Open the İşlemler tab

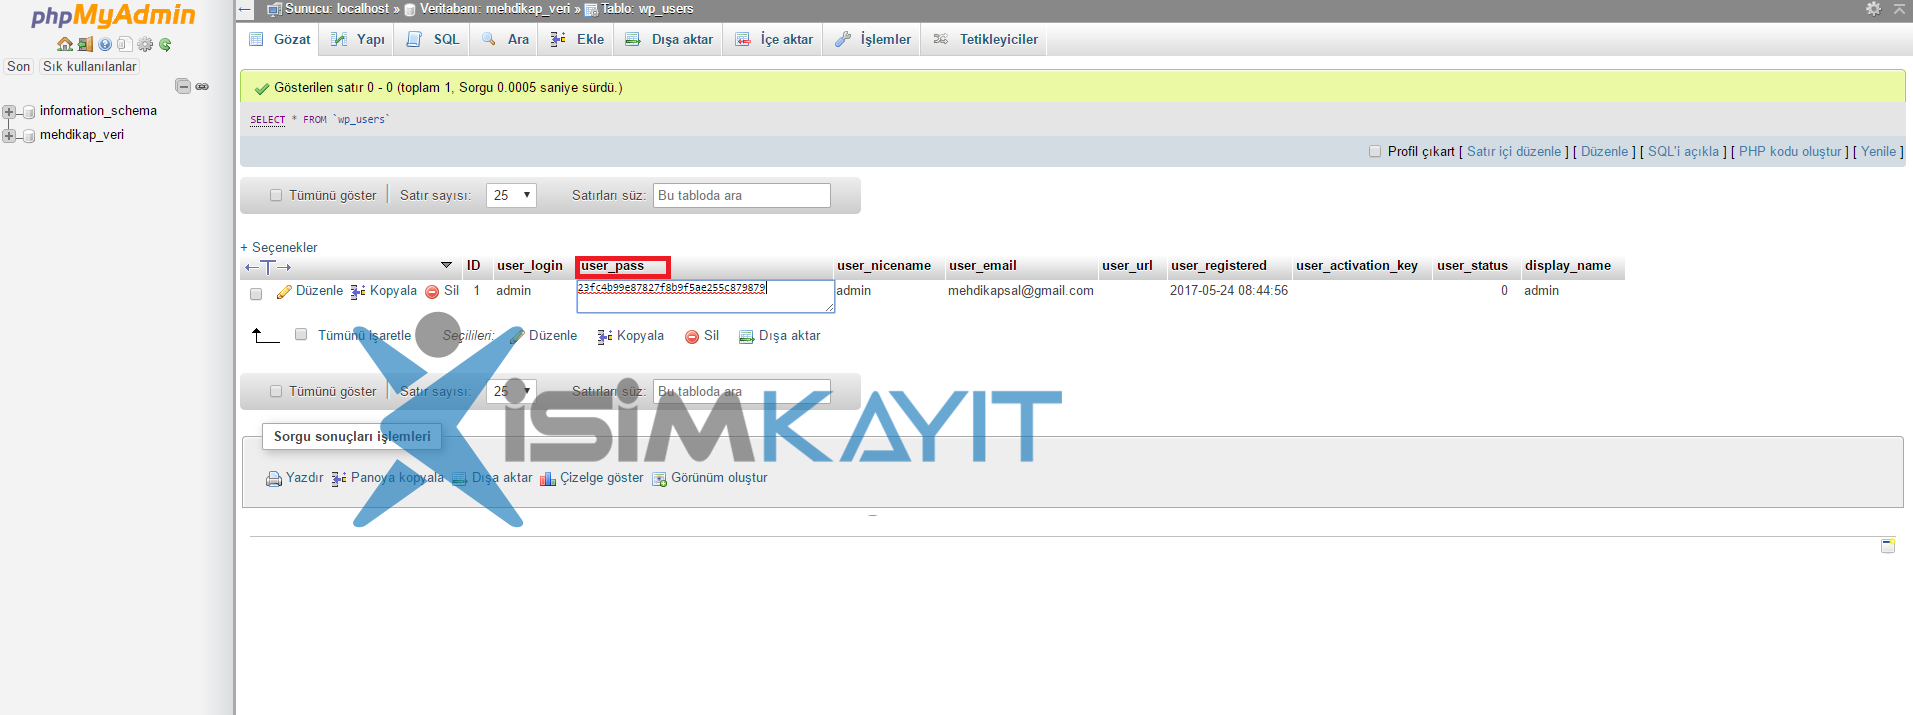[x=872, y=39]
